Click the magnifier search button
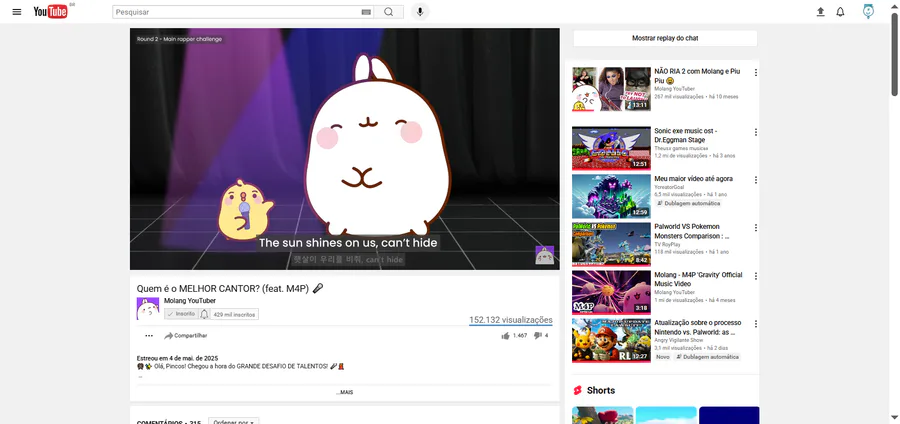 [389, 12]
